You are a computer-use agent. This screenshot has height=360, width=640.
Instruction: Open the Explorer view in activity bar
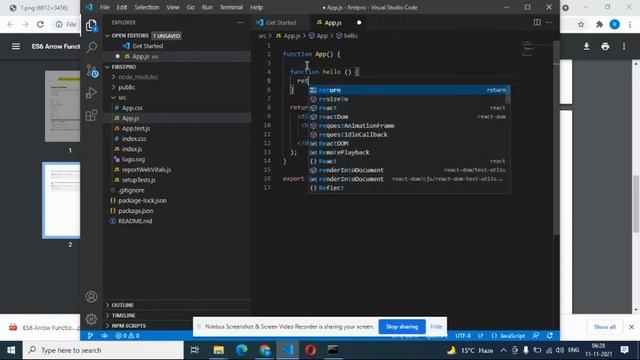(91, 26)
